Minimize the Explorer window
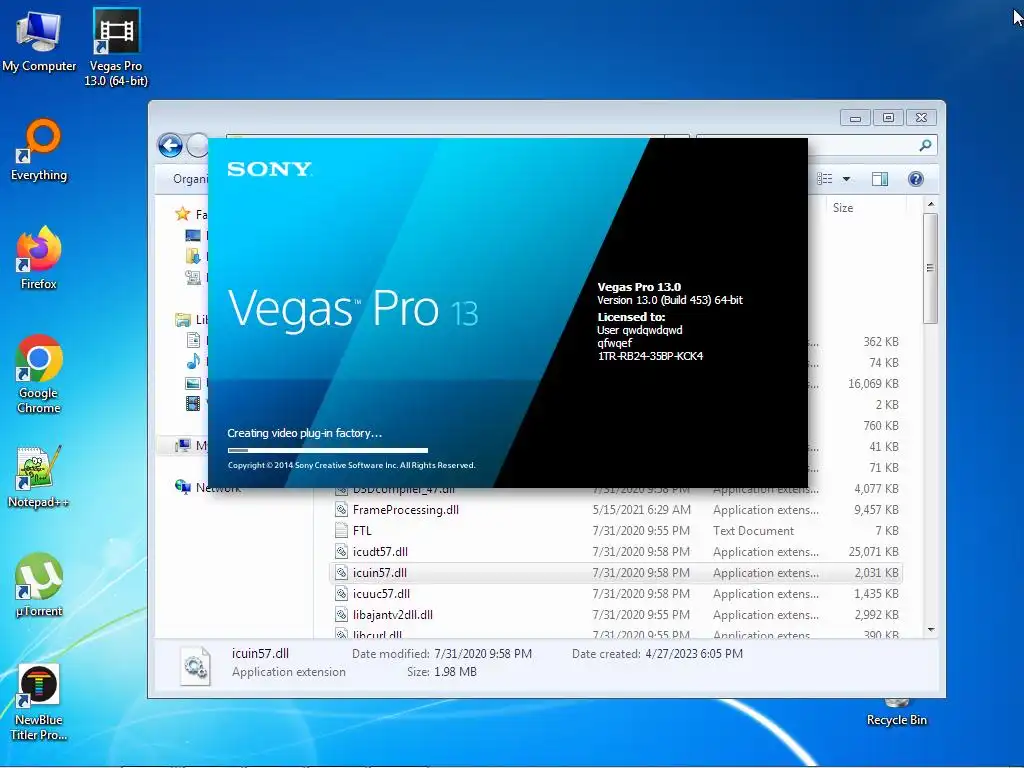 (856, 118)
